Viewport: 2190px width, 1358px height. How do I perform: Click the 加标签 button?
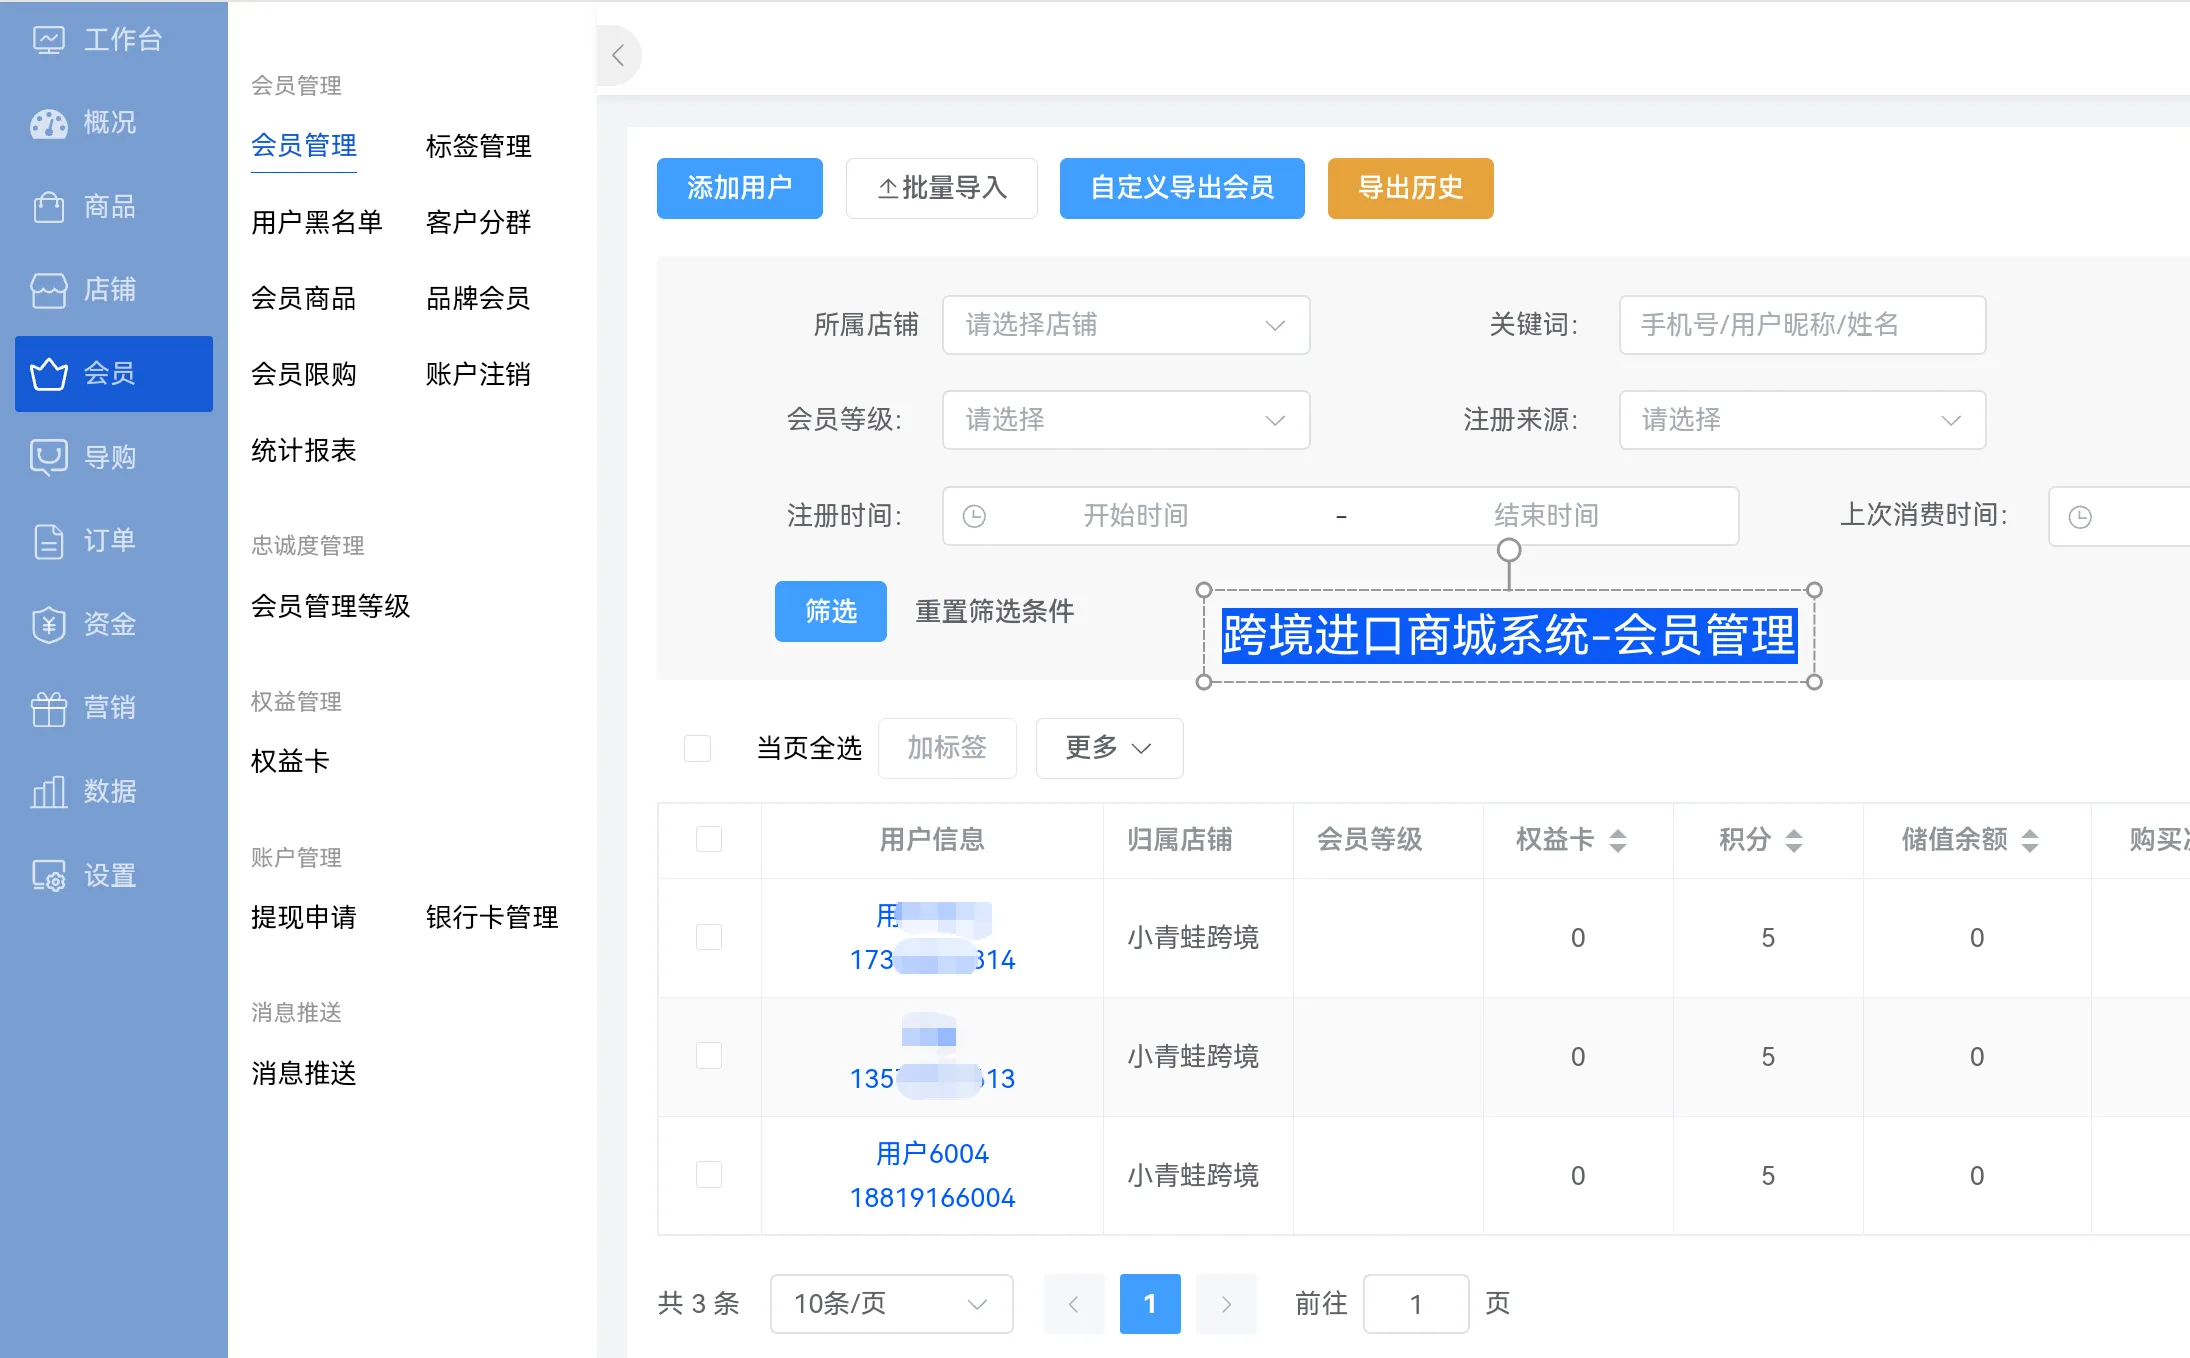coord(947,748)
